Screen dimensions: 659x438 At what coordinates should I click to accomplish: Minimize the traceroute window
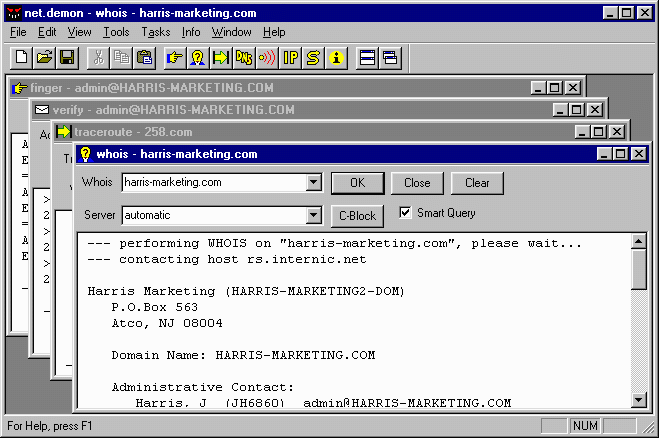[582, 132]
